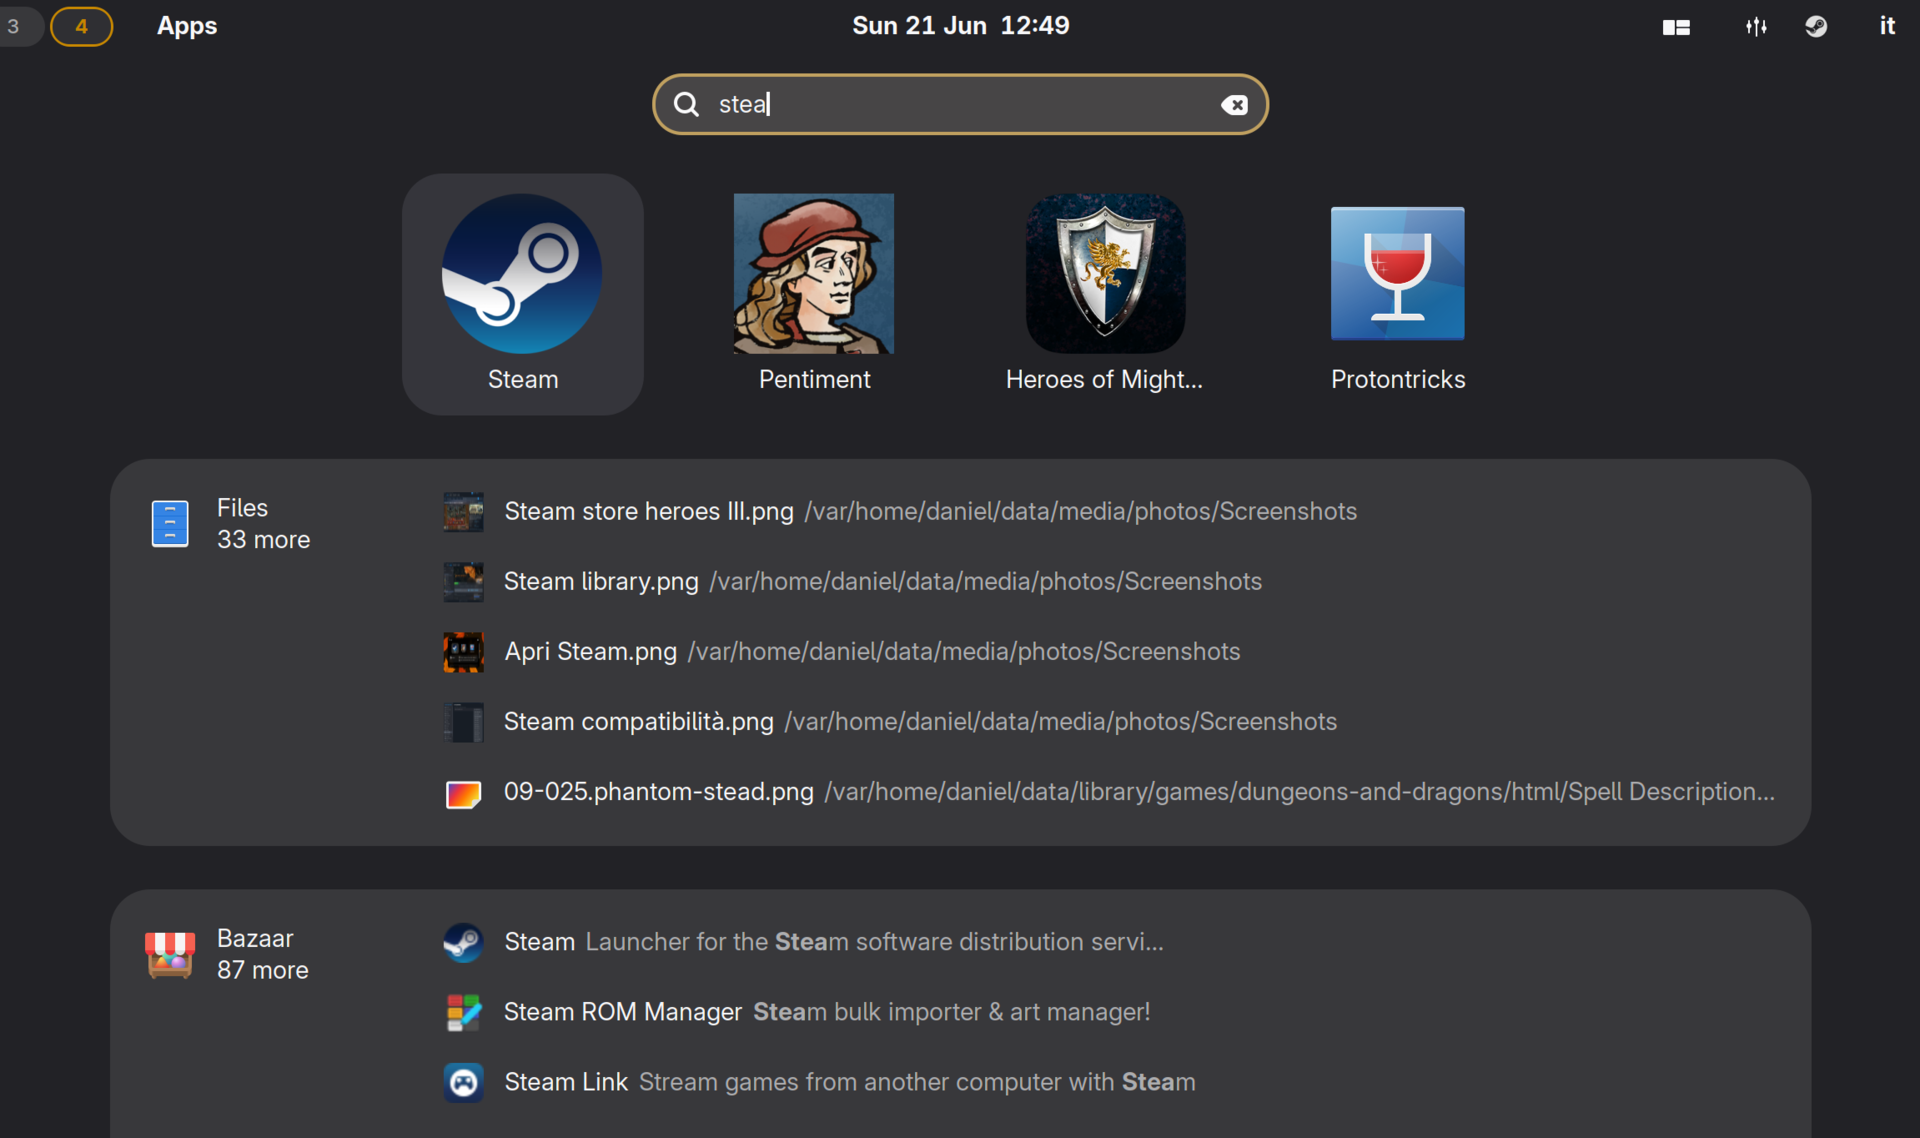
Task: Open the sliders settings tray icon
Action: pos(1756,27)
